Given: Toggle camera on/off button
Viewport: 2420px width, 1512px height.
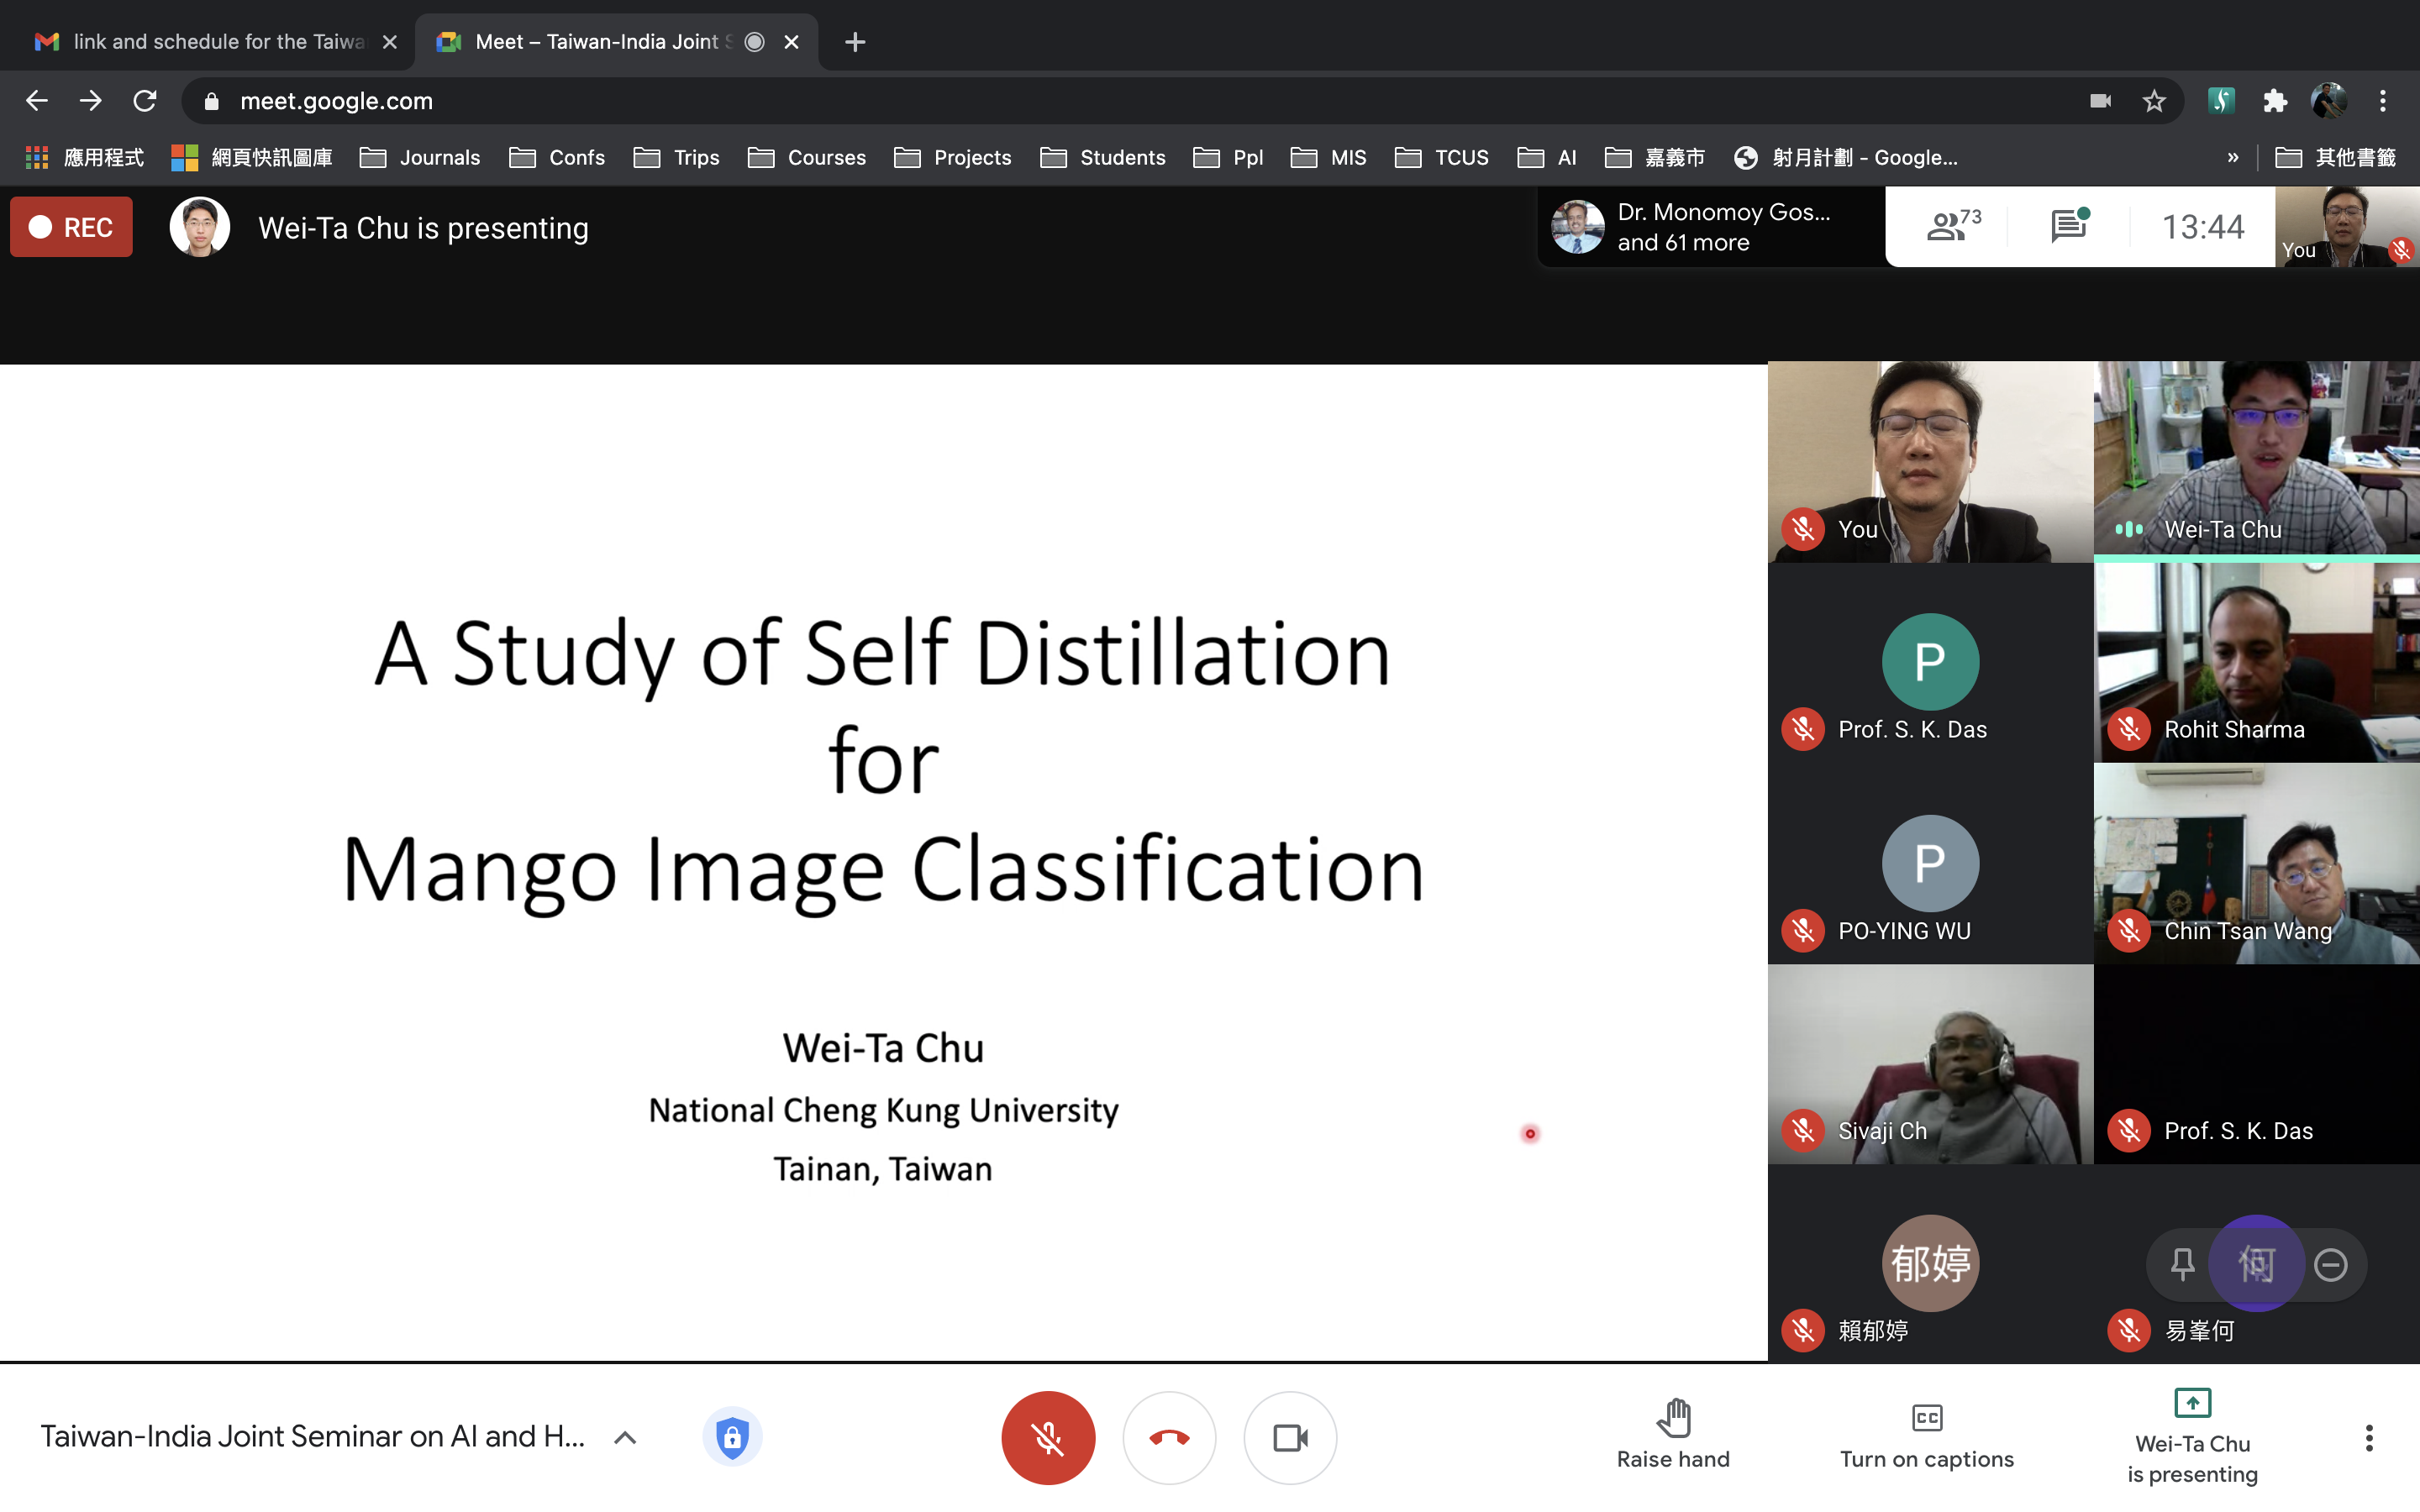Looking at the screenshot, I should click(1292, 1436).
